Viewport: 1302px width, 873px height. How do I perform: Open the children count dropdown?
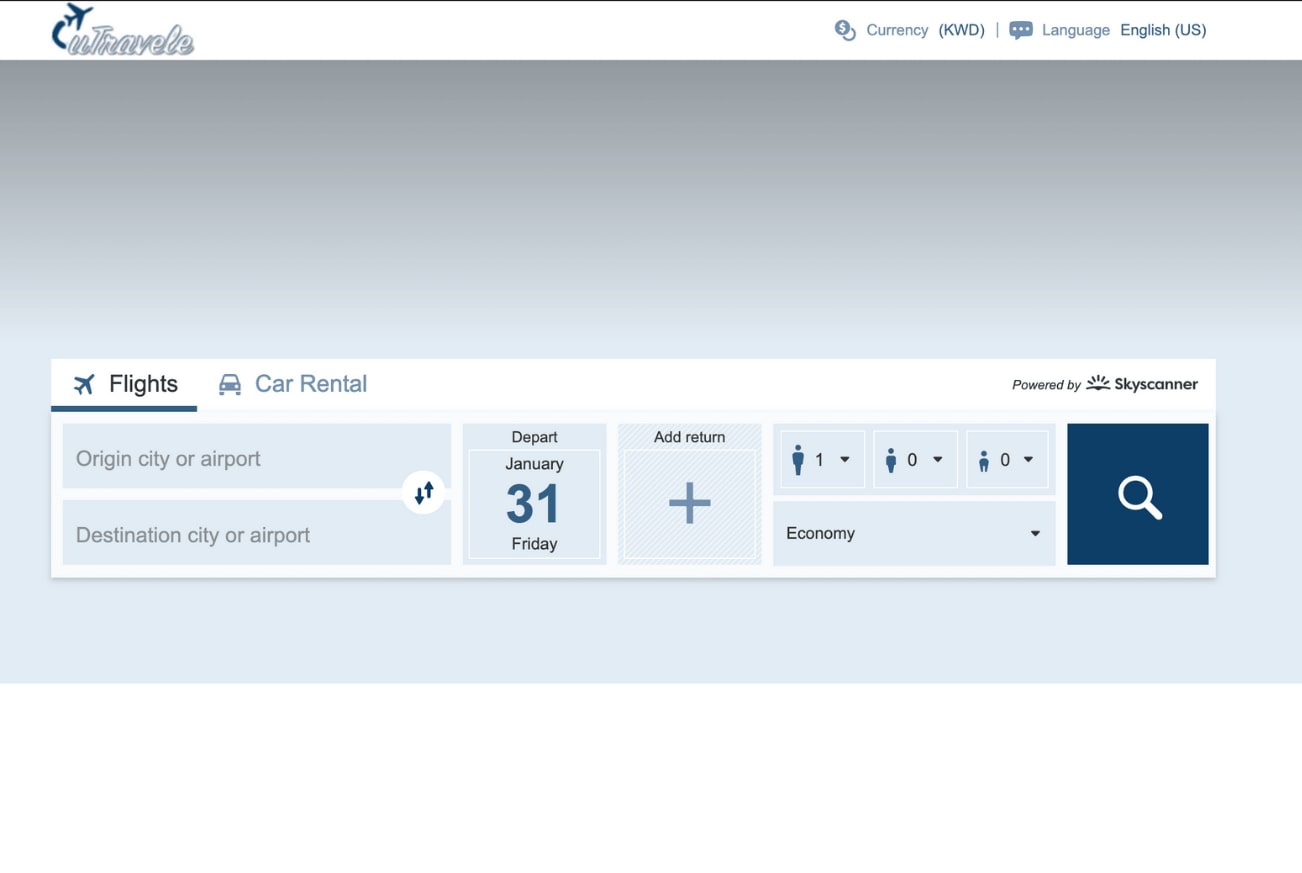coord(915,459)
